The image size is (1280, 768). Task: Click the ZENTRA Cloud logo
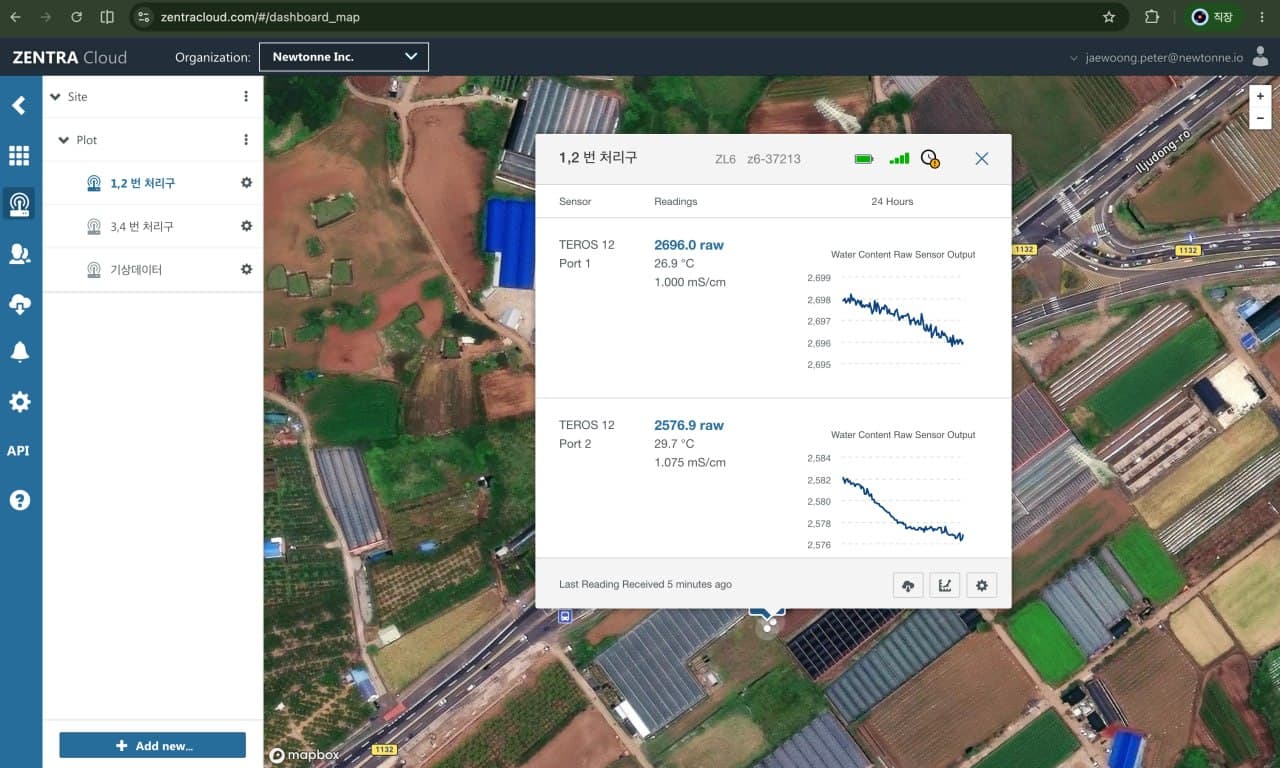[70, 57]
